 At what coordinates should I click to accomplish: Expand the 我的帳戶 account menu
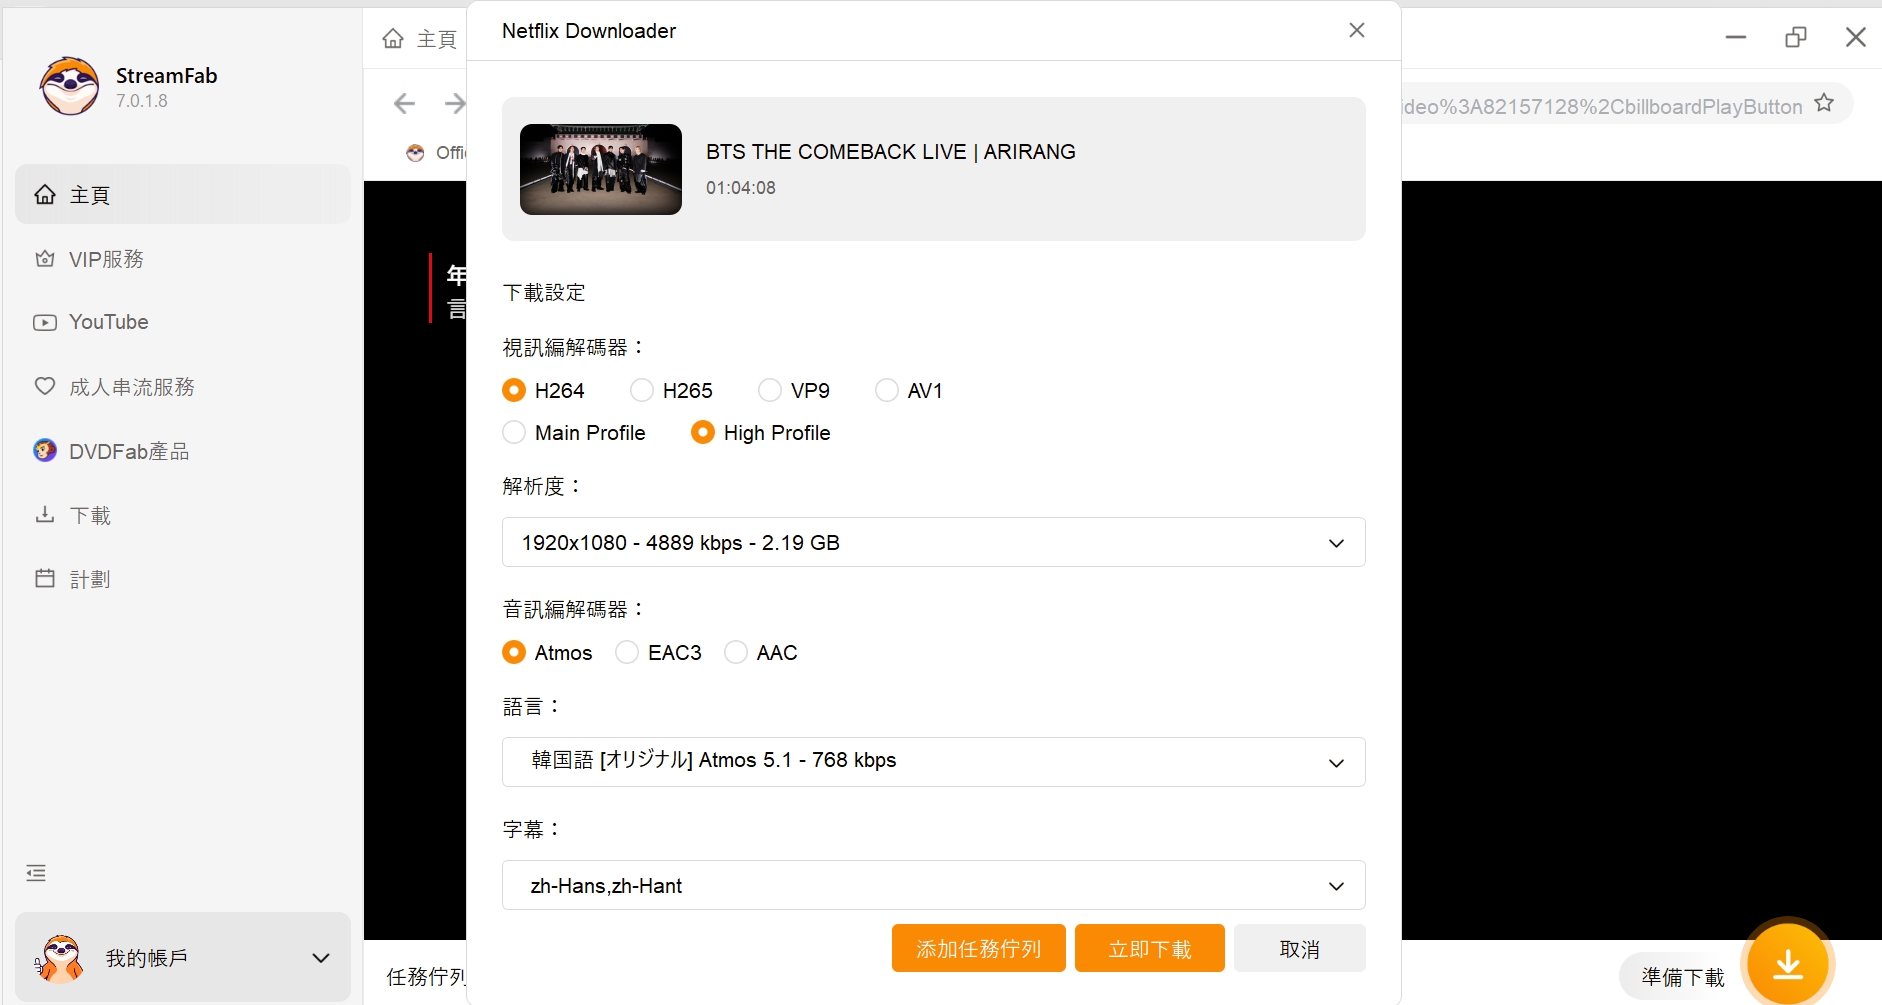pos(320,957)
